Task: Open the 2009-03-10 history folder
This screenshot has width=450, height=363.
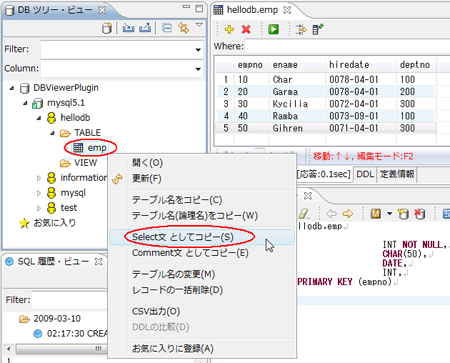Action: coord(57,319)
